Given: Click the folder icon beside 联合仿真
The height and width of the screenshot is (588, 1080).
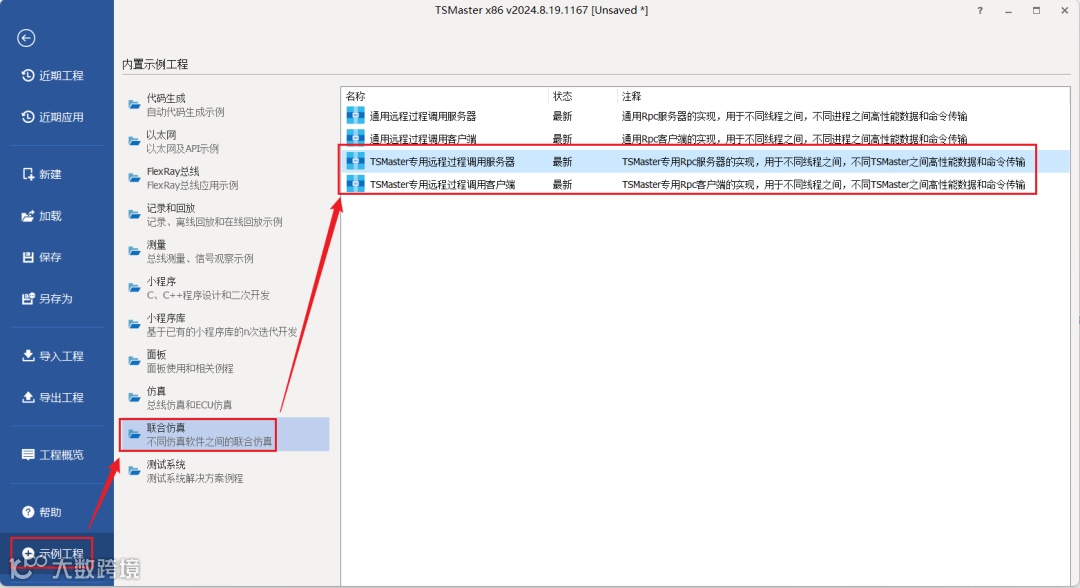Looking at the screenshot, I should pos(134,434).
